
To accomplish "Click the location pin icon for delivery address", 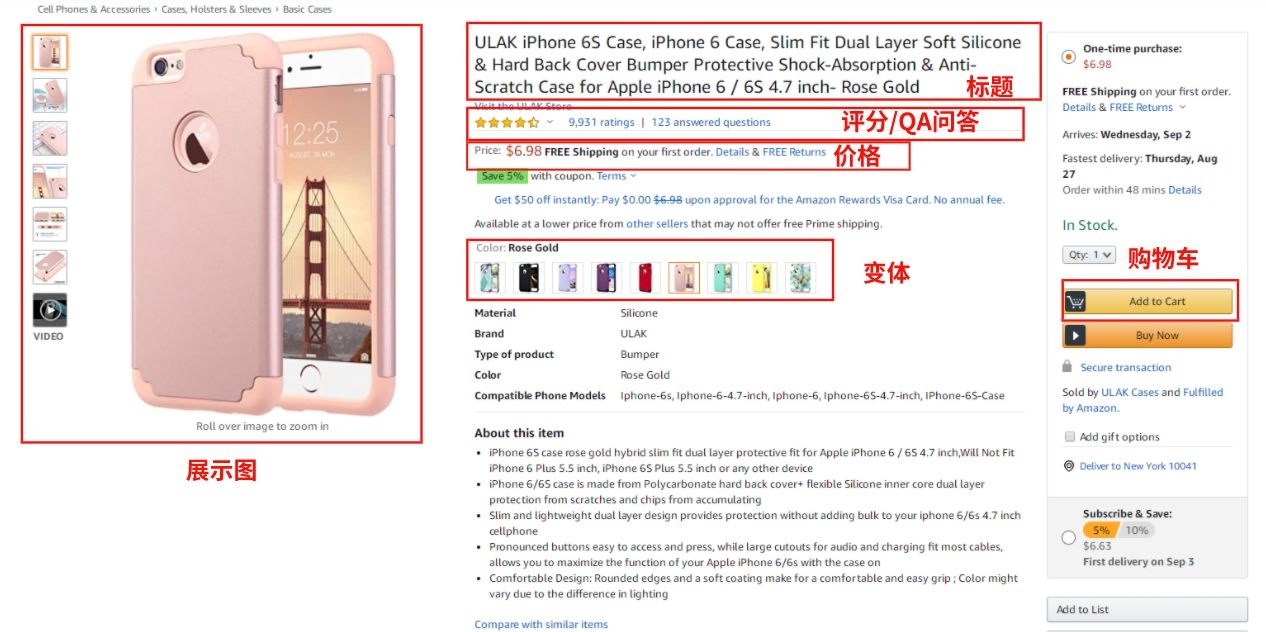I will [1068, 466].
